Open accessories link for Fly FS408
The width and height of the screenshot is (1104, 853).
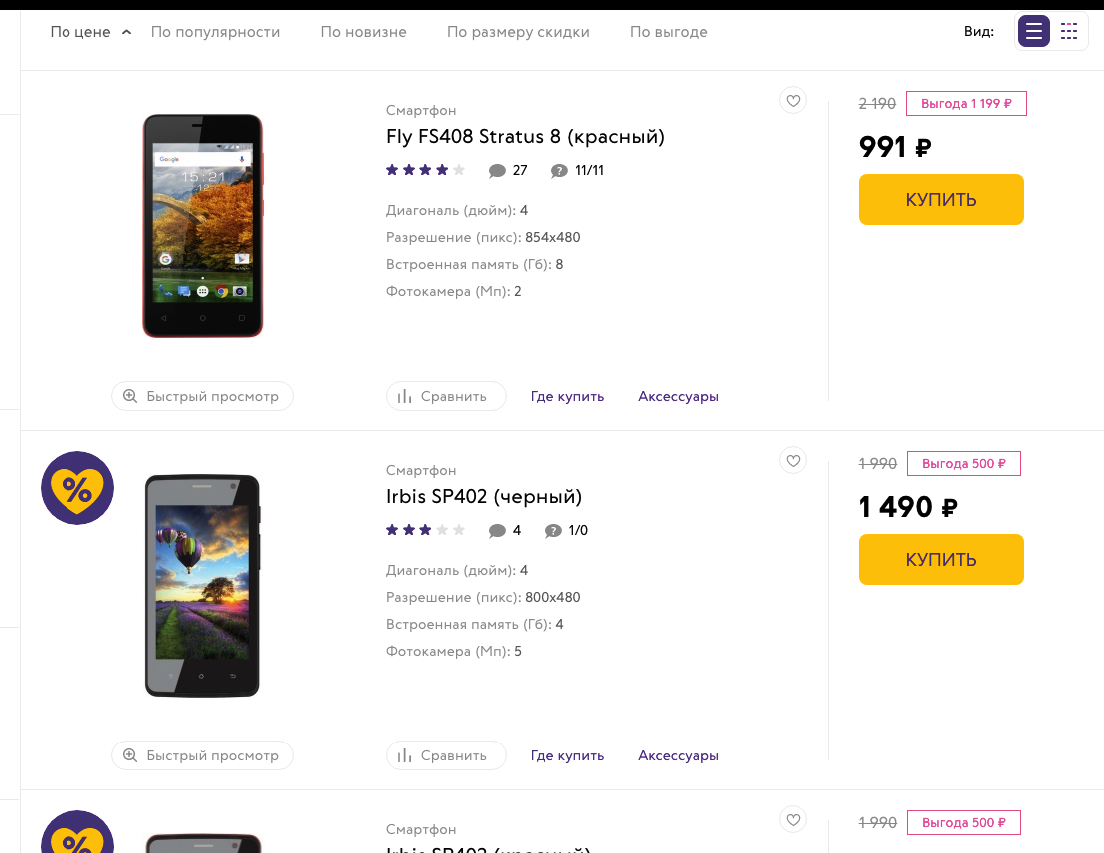click(x=678, y=396)
